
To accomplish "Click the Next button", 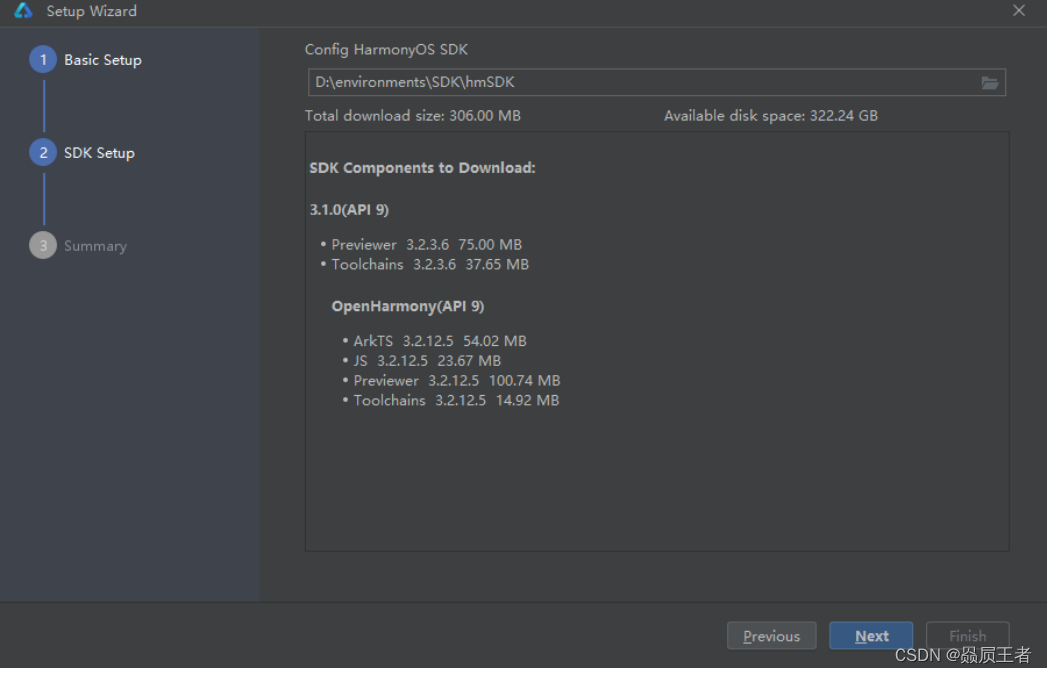I will pos(871,636).
